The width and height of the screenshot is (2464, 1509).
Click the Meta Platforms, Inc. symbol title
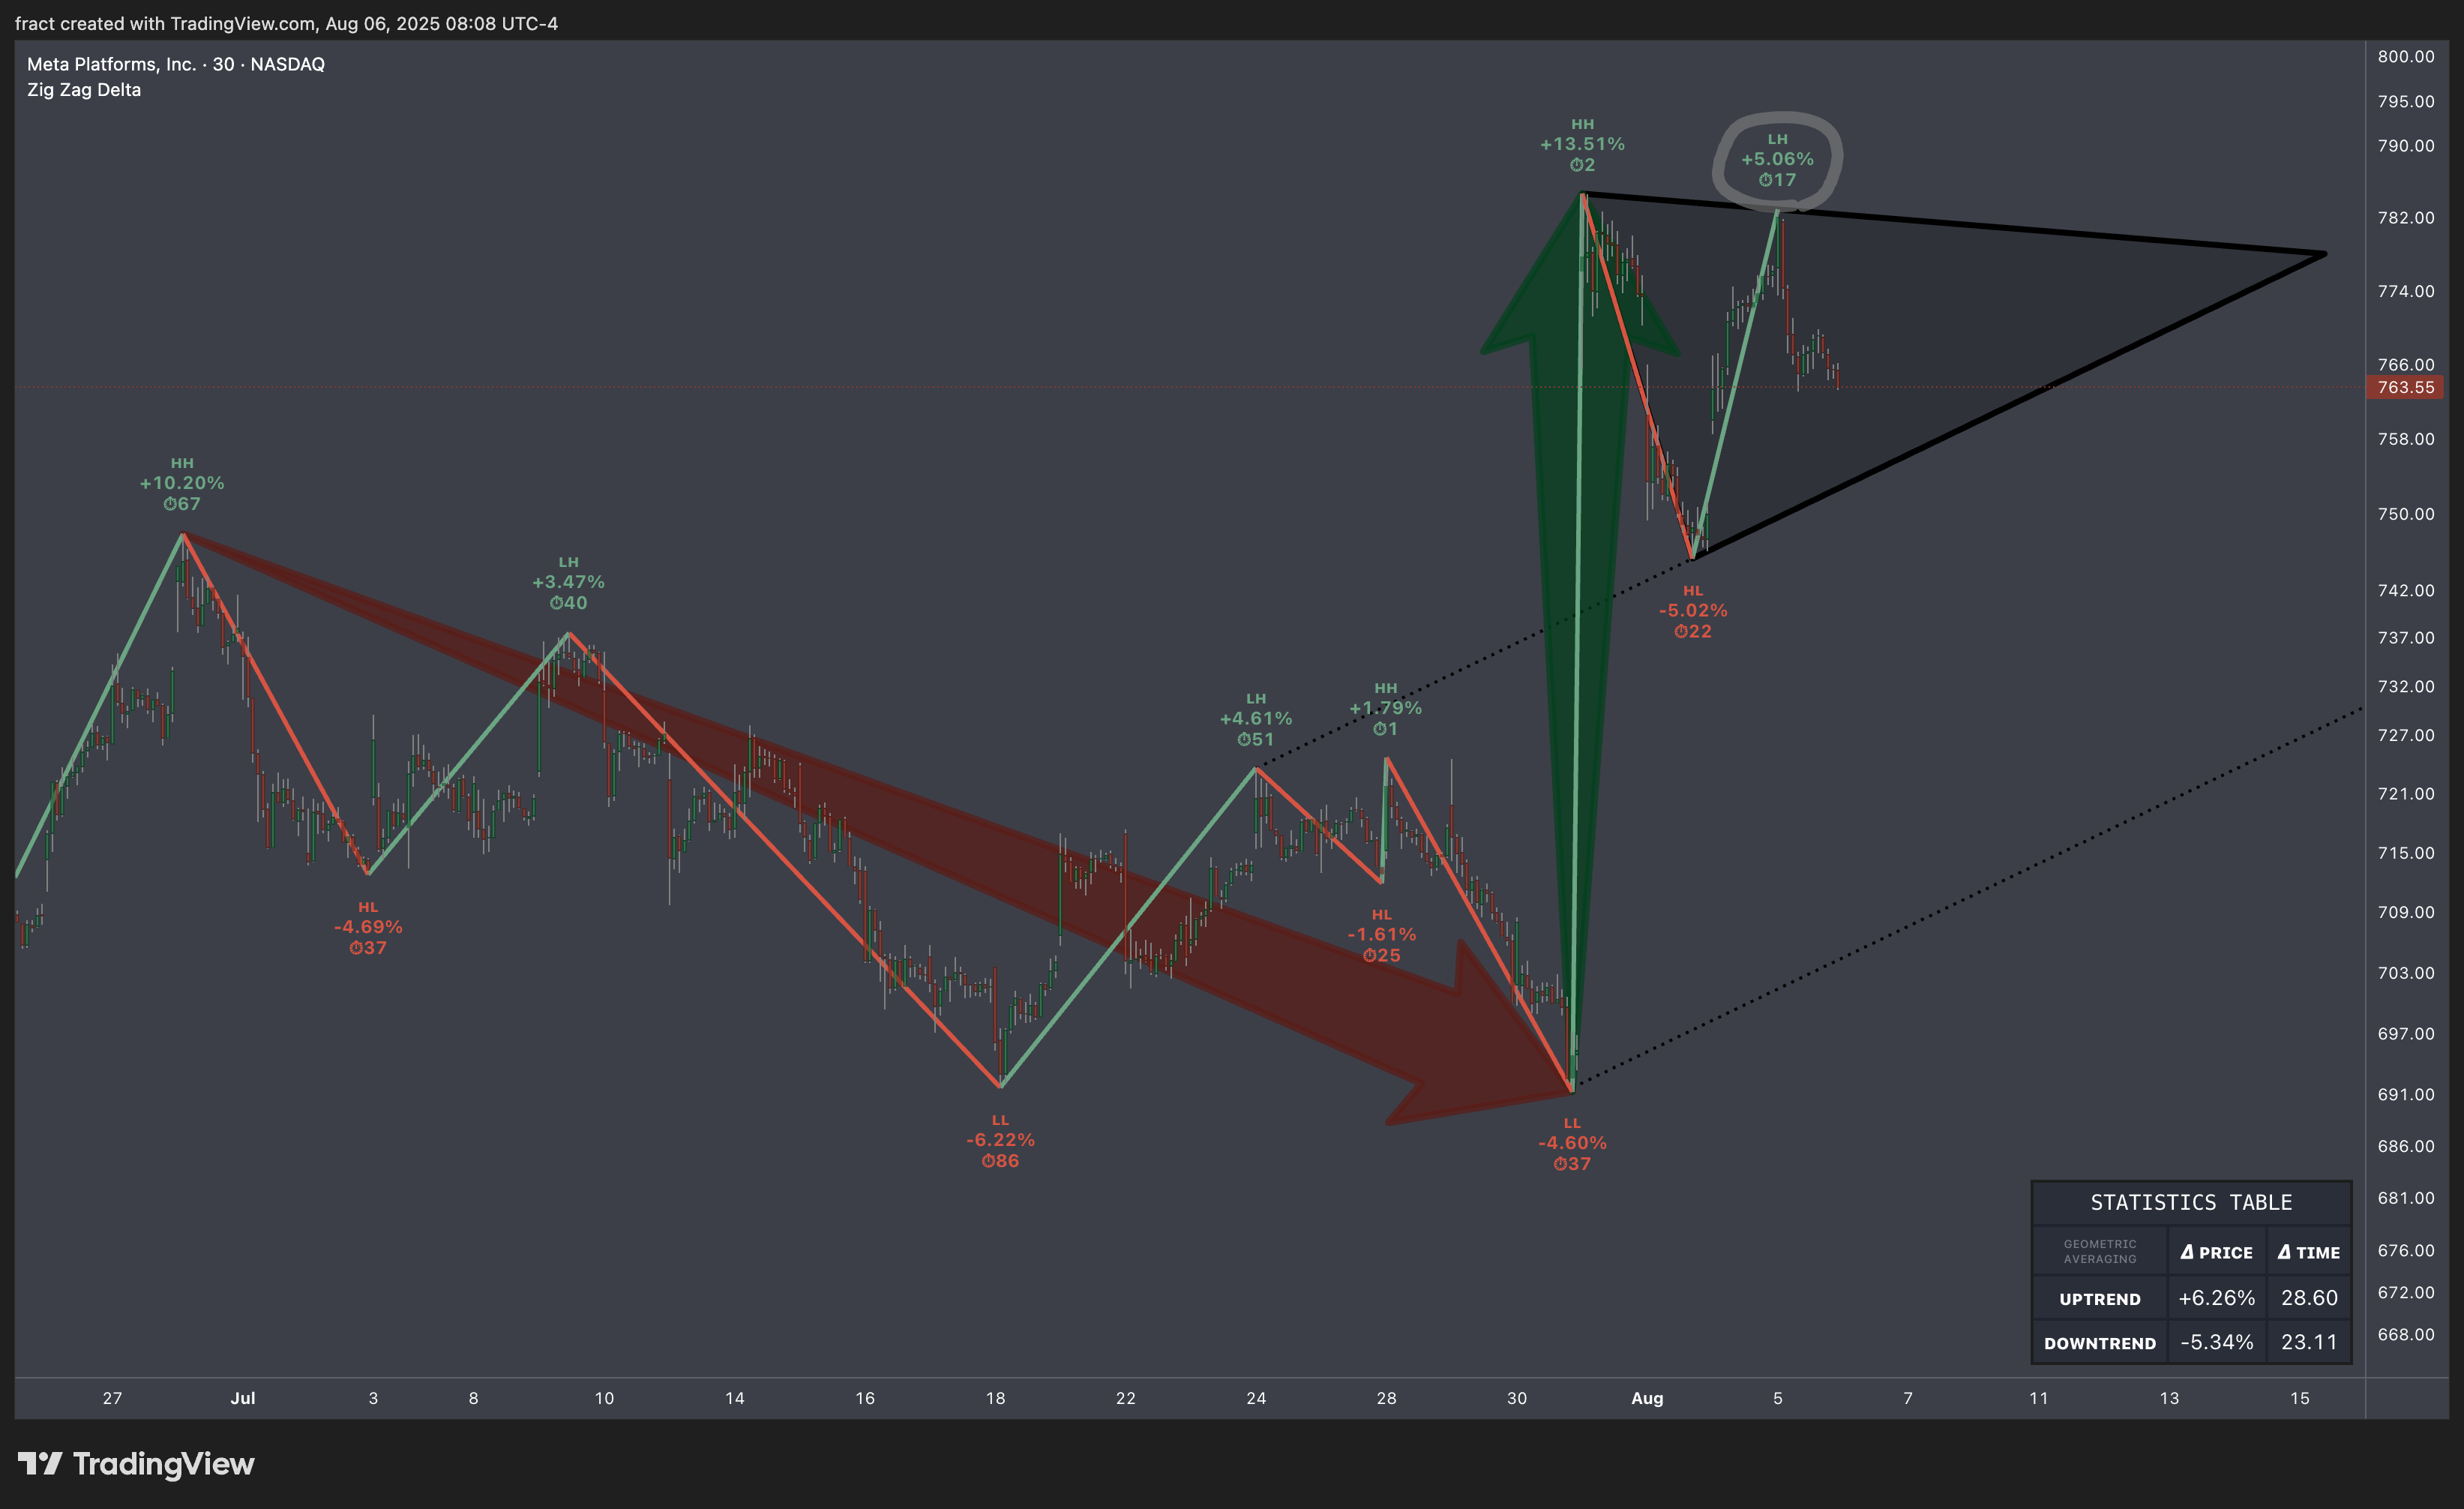coord(176,64)
